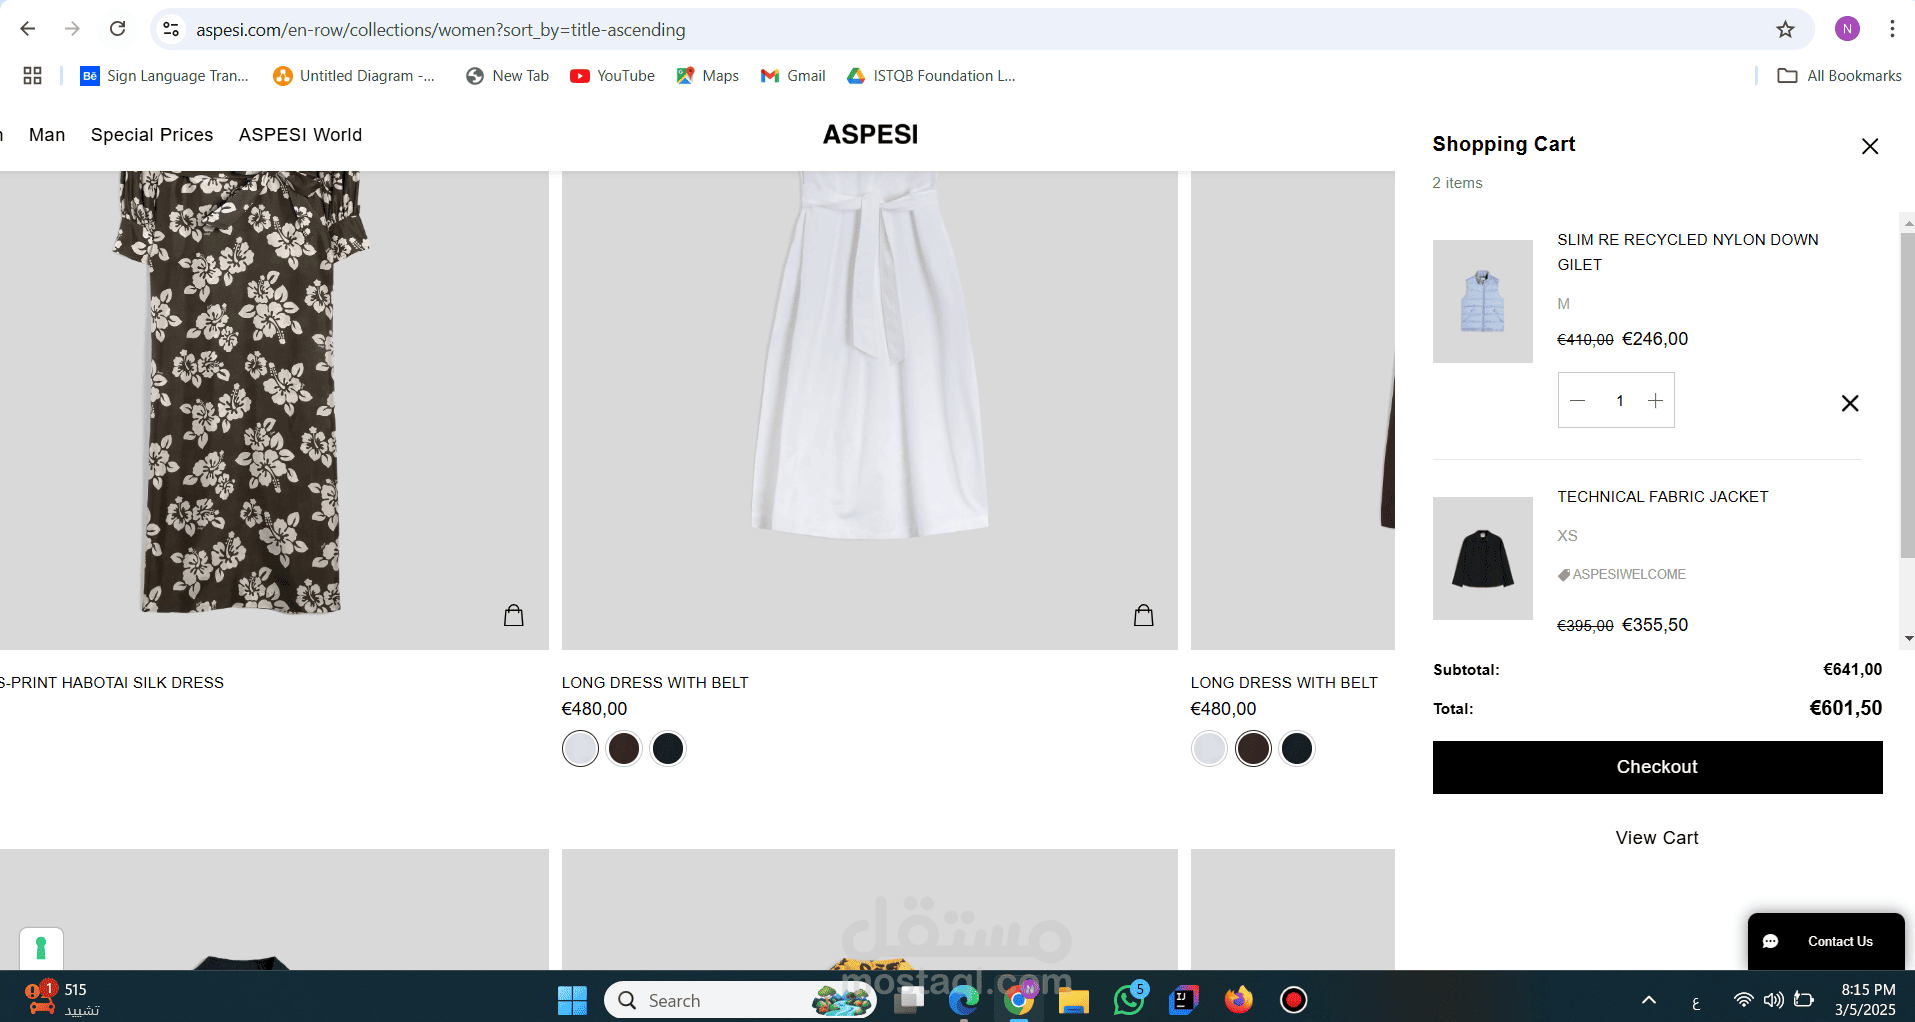
Task: Proceed to Checkout
Action: tap(1657, 767)
